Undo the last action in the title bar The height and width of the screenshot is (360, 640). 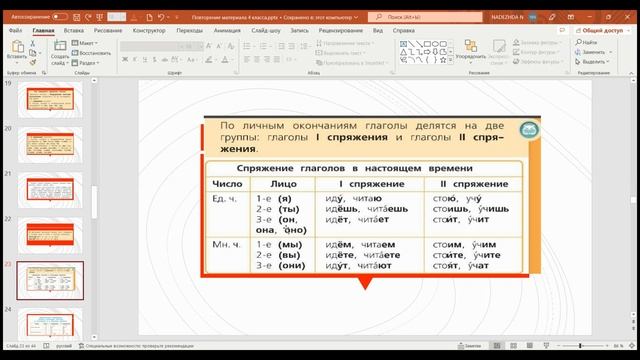click(x=161, y=17)
